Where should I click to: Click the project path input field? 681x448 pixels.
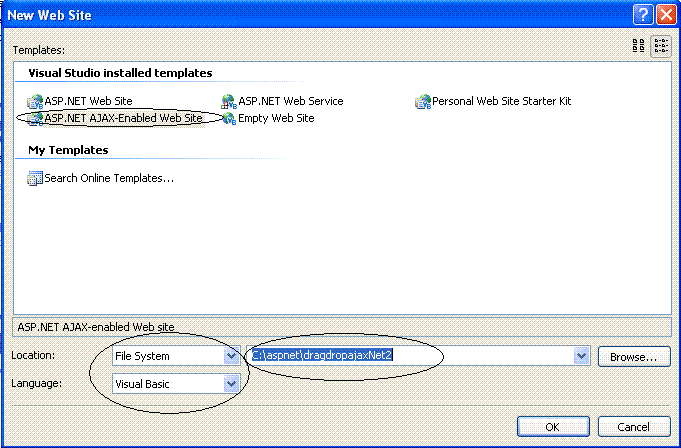(x=418, y=356)
